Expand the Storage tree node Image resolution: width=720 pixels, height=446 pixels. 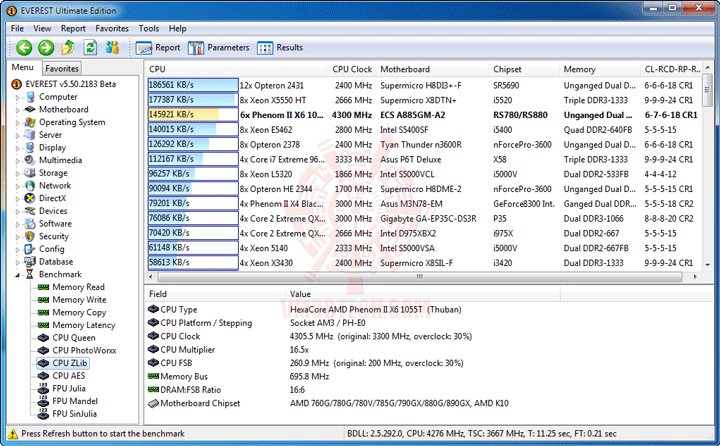(x=17, y=173)
